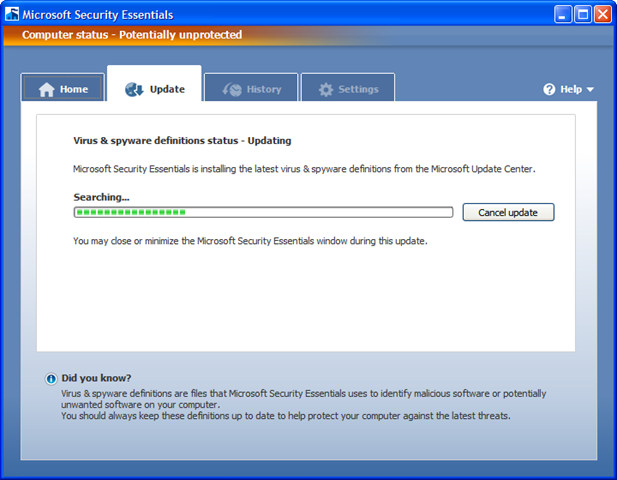Open the Settings tab
This screenshot has height=480, width=617.
point(348,87)
